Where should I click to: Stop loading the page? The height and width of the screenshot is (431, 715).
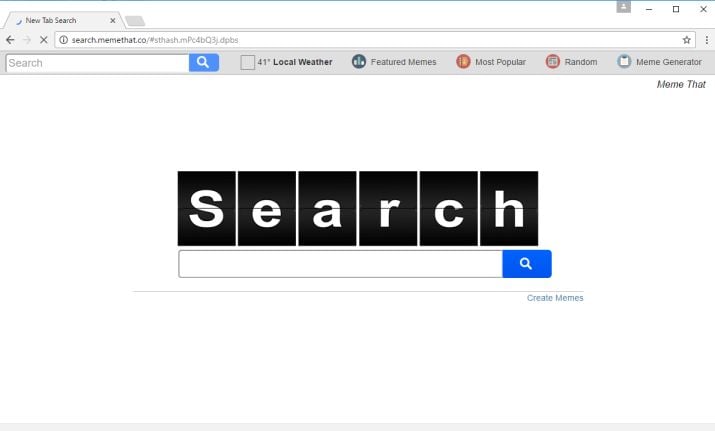[44, 40]
